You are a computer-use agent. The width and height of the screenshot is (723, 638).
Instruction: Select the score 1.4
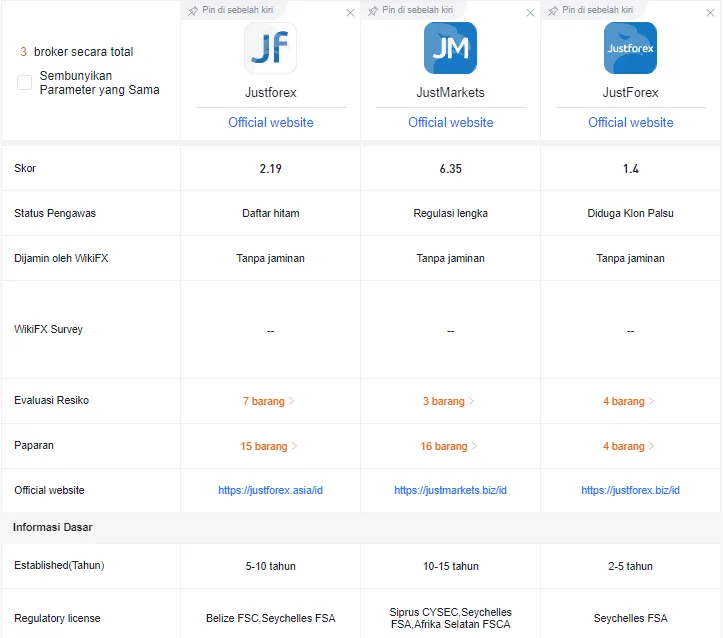pos(630,169)
